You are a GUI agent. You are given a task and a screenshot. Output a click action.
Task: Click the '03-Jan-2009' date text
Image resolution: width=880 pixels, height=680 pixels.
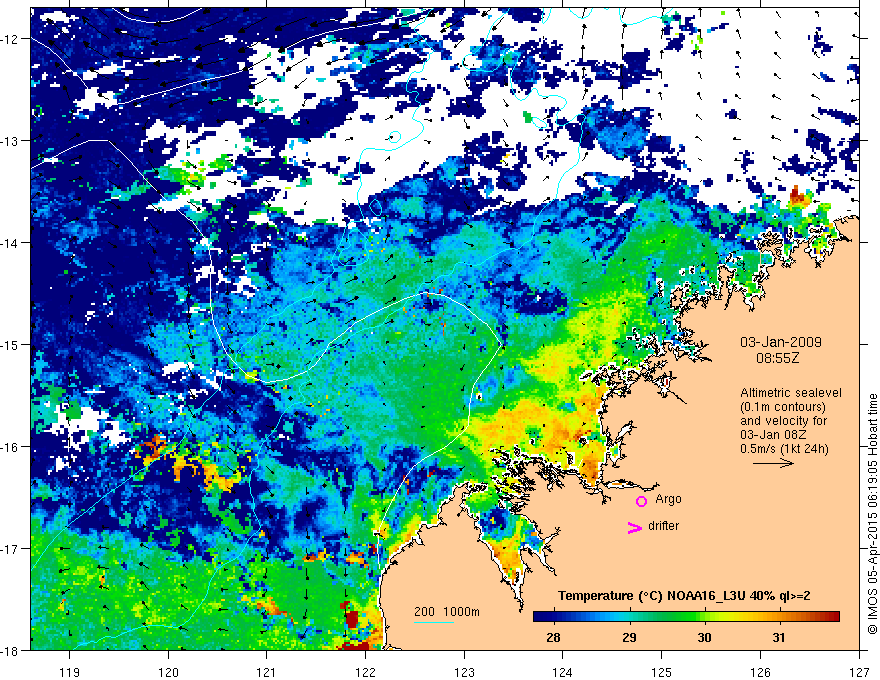click(780, 342)
